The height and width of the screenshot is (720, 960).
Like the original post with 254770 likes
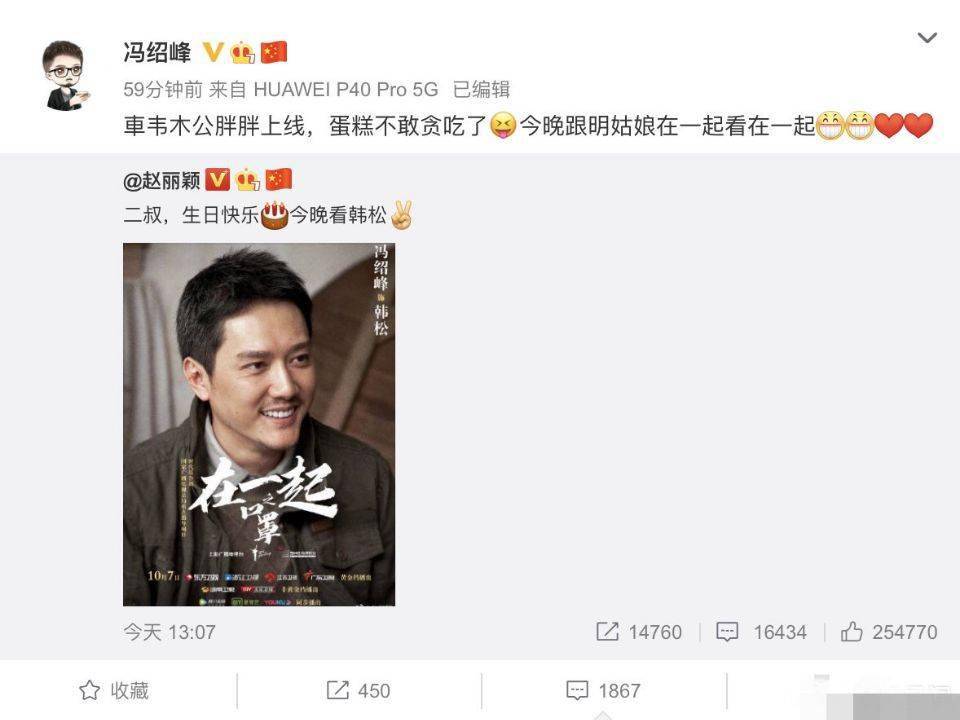click(x=888, y=632)
